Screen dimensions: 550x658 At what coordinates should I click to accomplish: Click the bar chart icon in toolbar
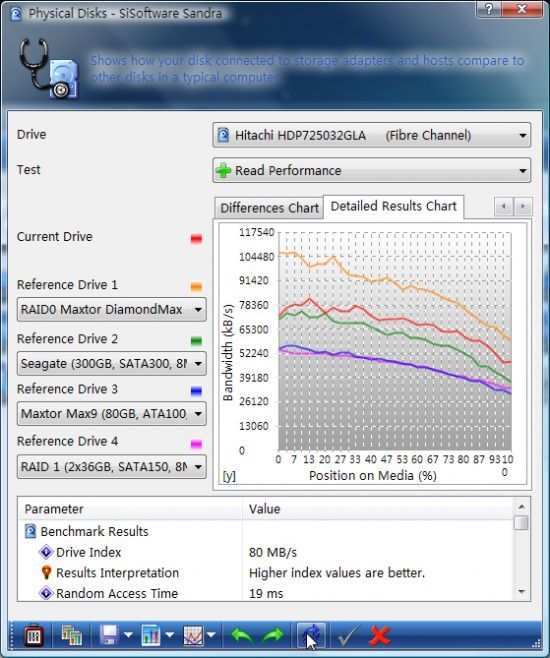151,635
